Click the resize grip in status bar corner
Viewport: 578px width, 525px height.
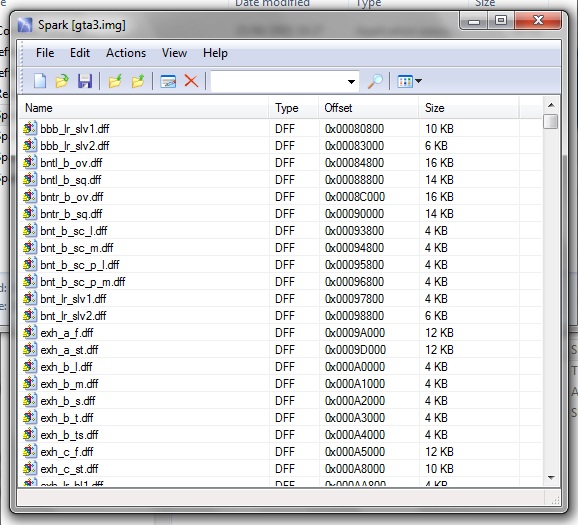coord(555,500)
